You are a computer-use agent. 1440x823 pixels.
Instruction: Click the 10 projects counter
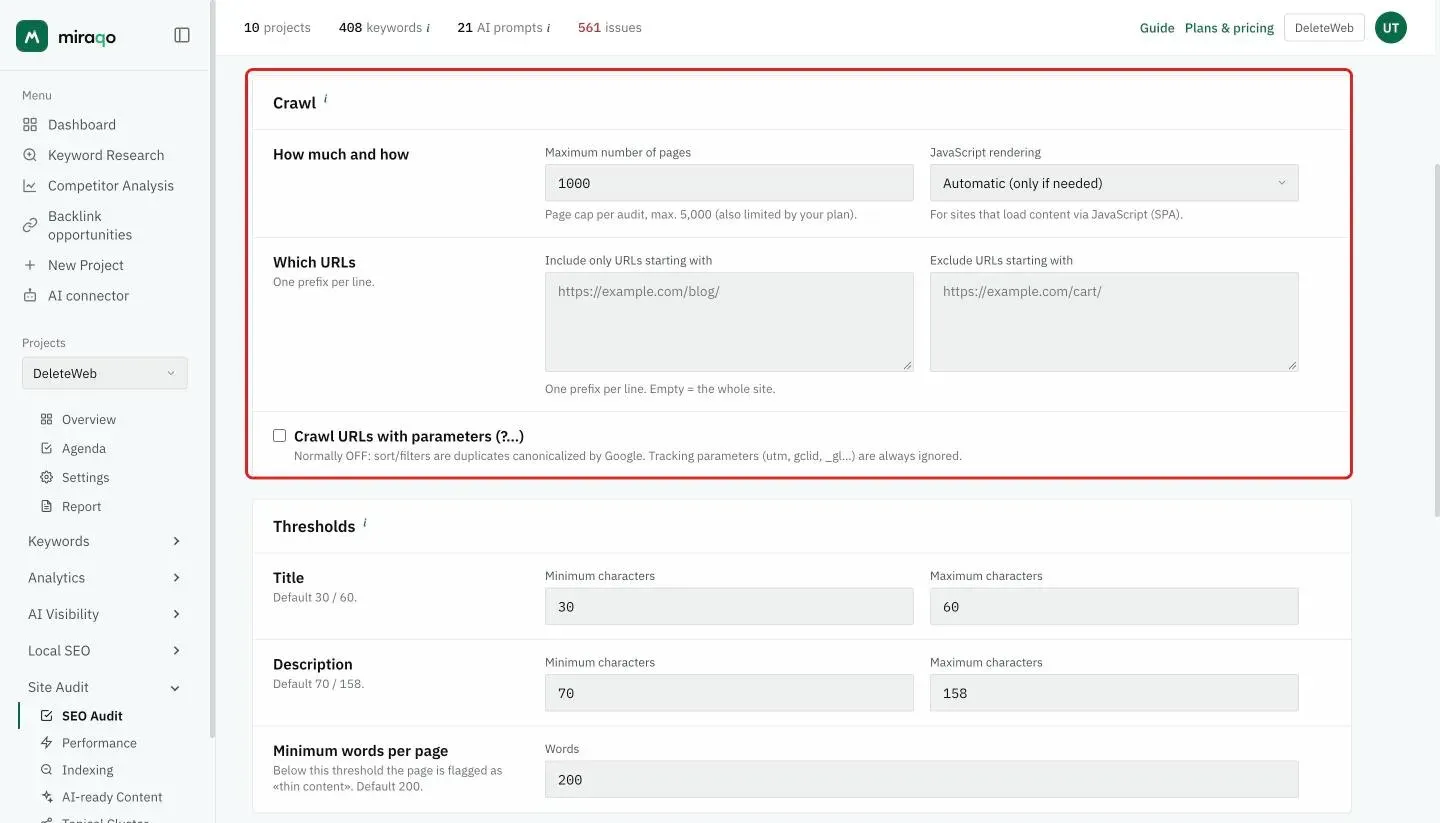coord(277,28)
